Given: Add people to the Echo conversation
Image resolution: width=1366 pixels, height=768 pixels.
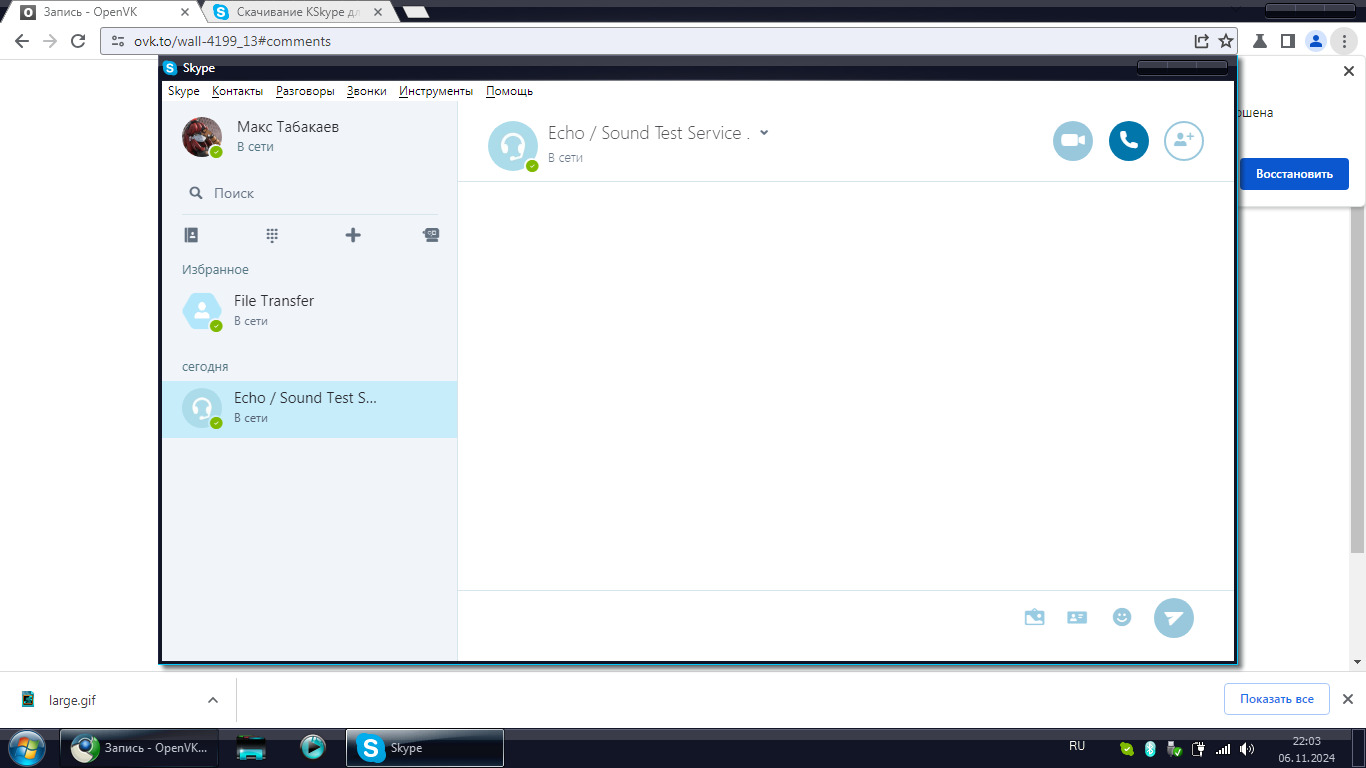Looking at the screenshot, I should [x=1184, y=141].
